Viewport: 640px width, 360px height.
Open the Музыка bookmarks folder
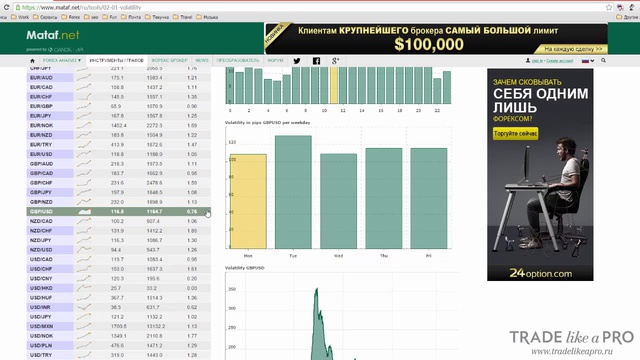pos(207,17)
